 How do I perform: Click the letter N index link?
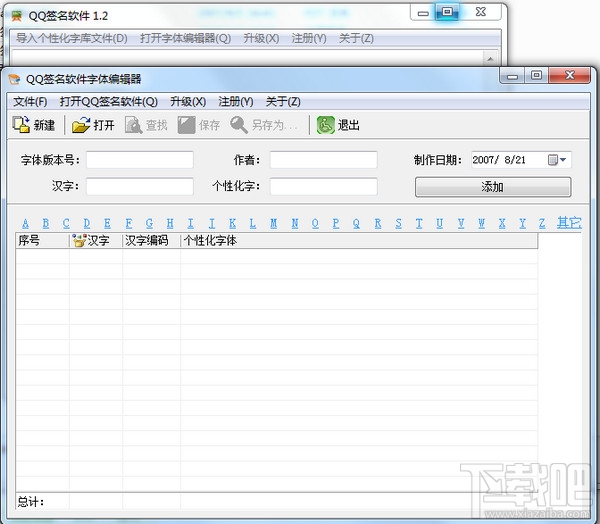295,223
